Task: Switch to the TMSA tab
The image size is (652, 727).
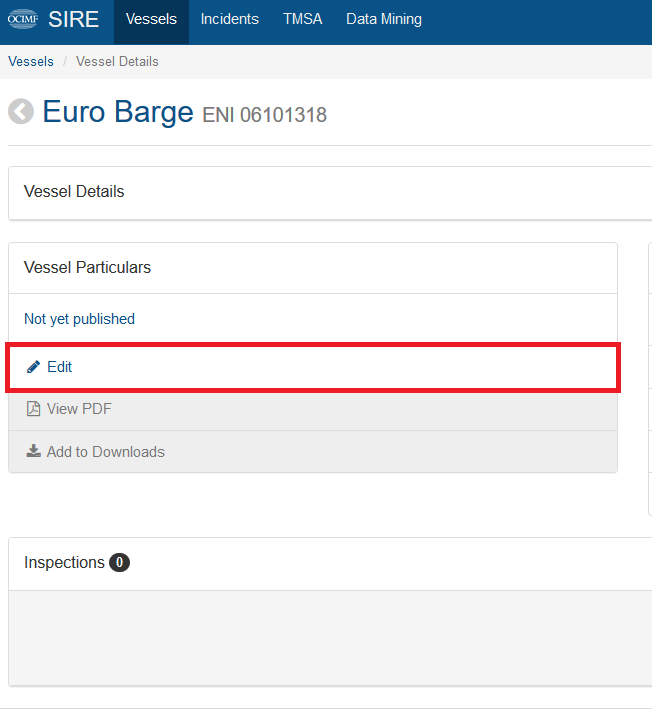Action: [302, 19]
